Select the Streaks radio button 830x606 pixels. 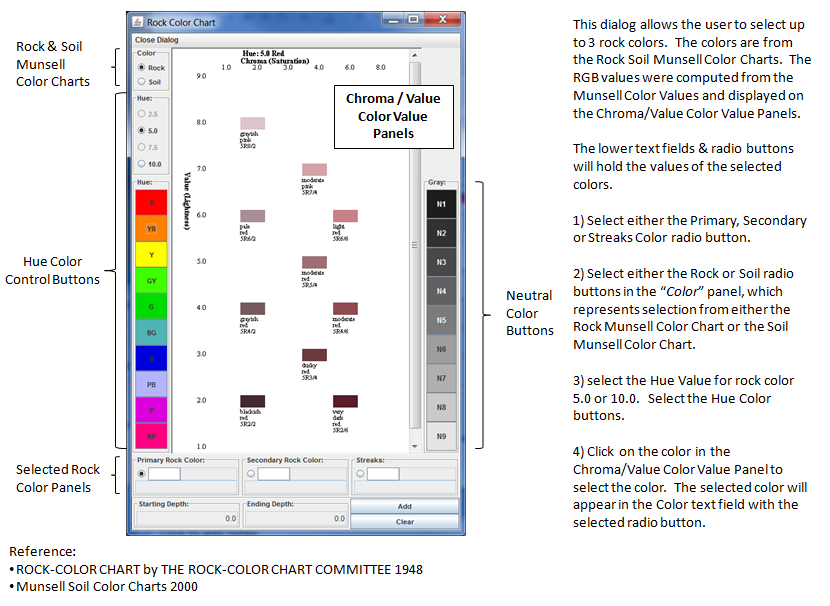point(360,474)
